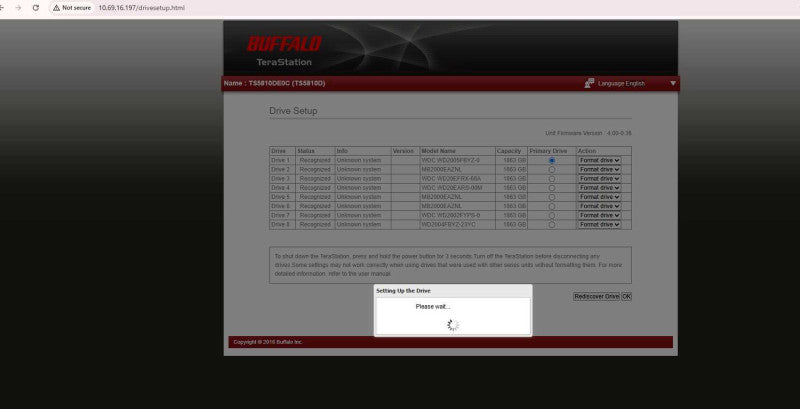The height and width of the screenshot is (409, 800).
Task: Reload the page with the browser refresh icon
Action: point(36,8)
